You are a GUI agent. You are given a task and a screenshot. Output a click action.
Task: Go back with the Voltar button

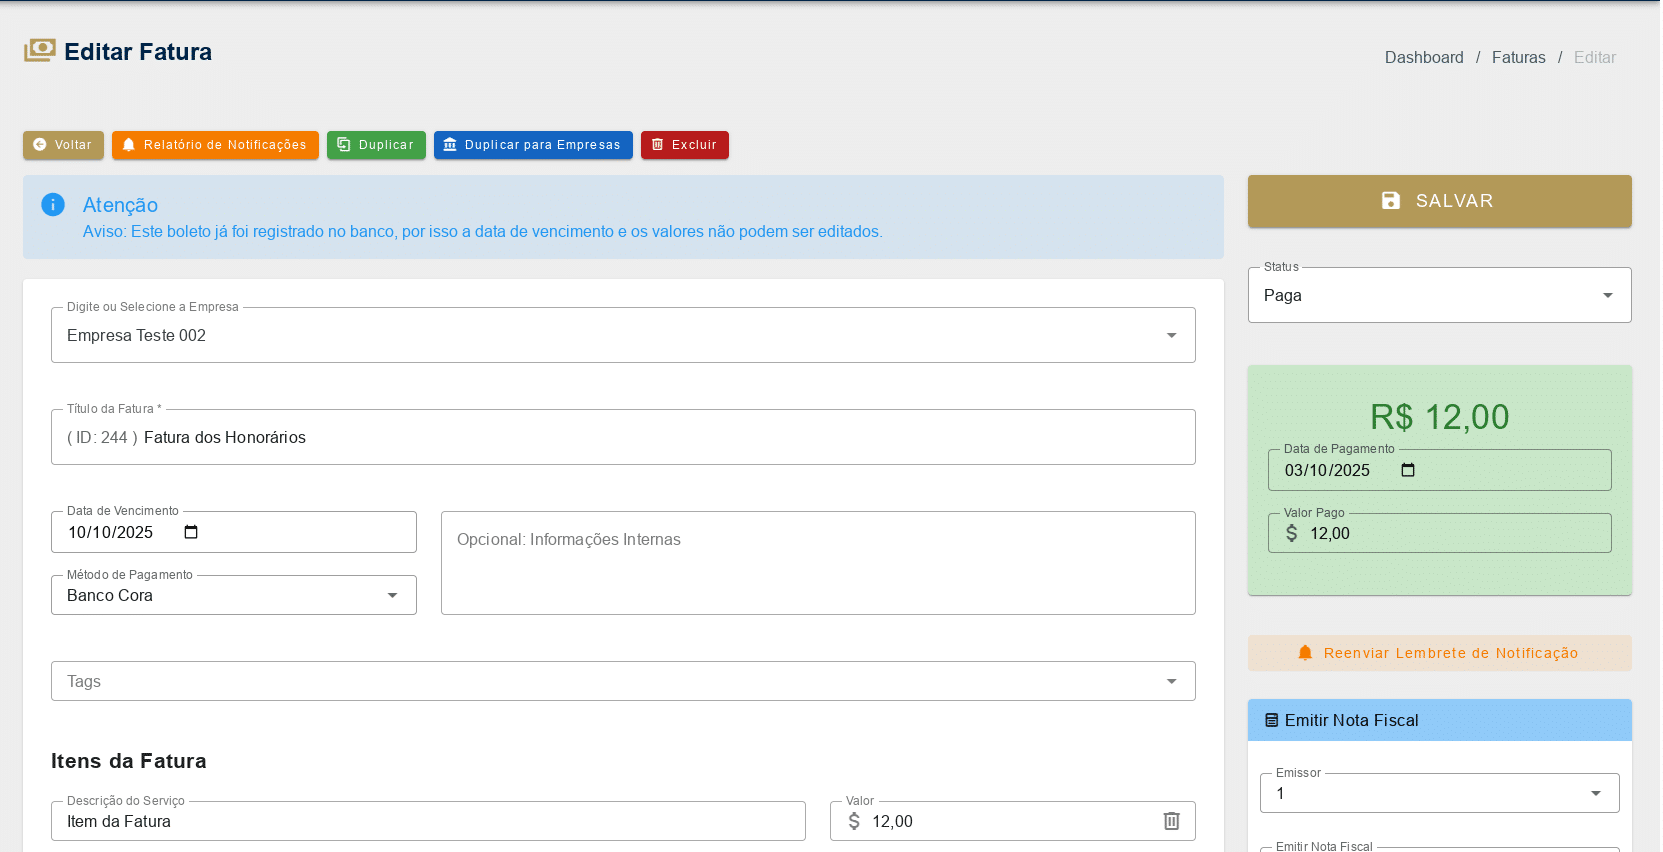point(63,145)
